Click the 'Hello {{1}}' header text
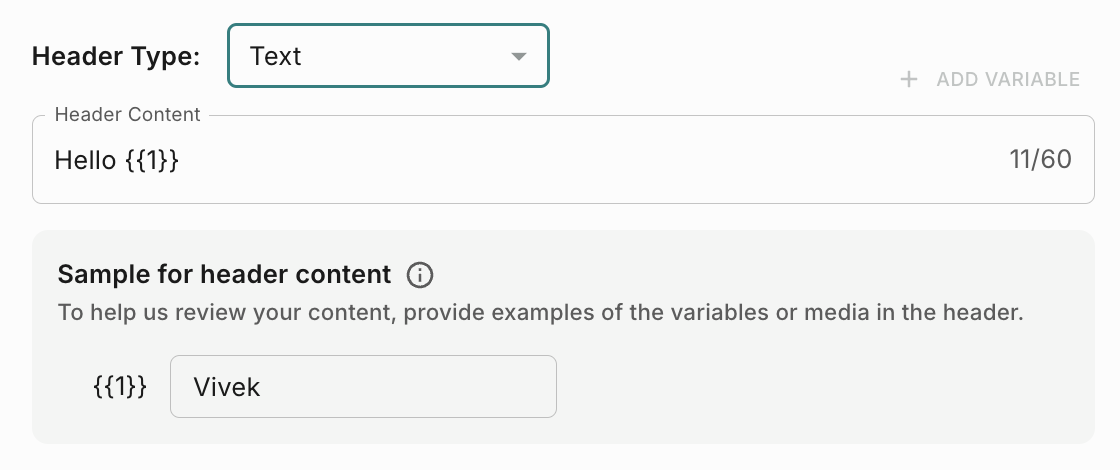The image size is (1120, 470). click(117, 160)
